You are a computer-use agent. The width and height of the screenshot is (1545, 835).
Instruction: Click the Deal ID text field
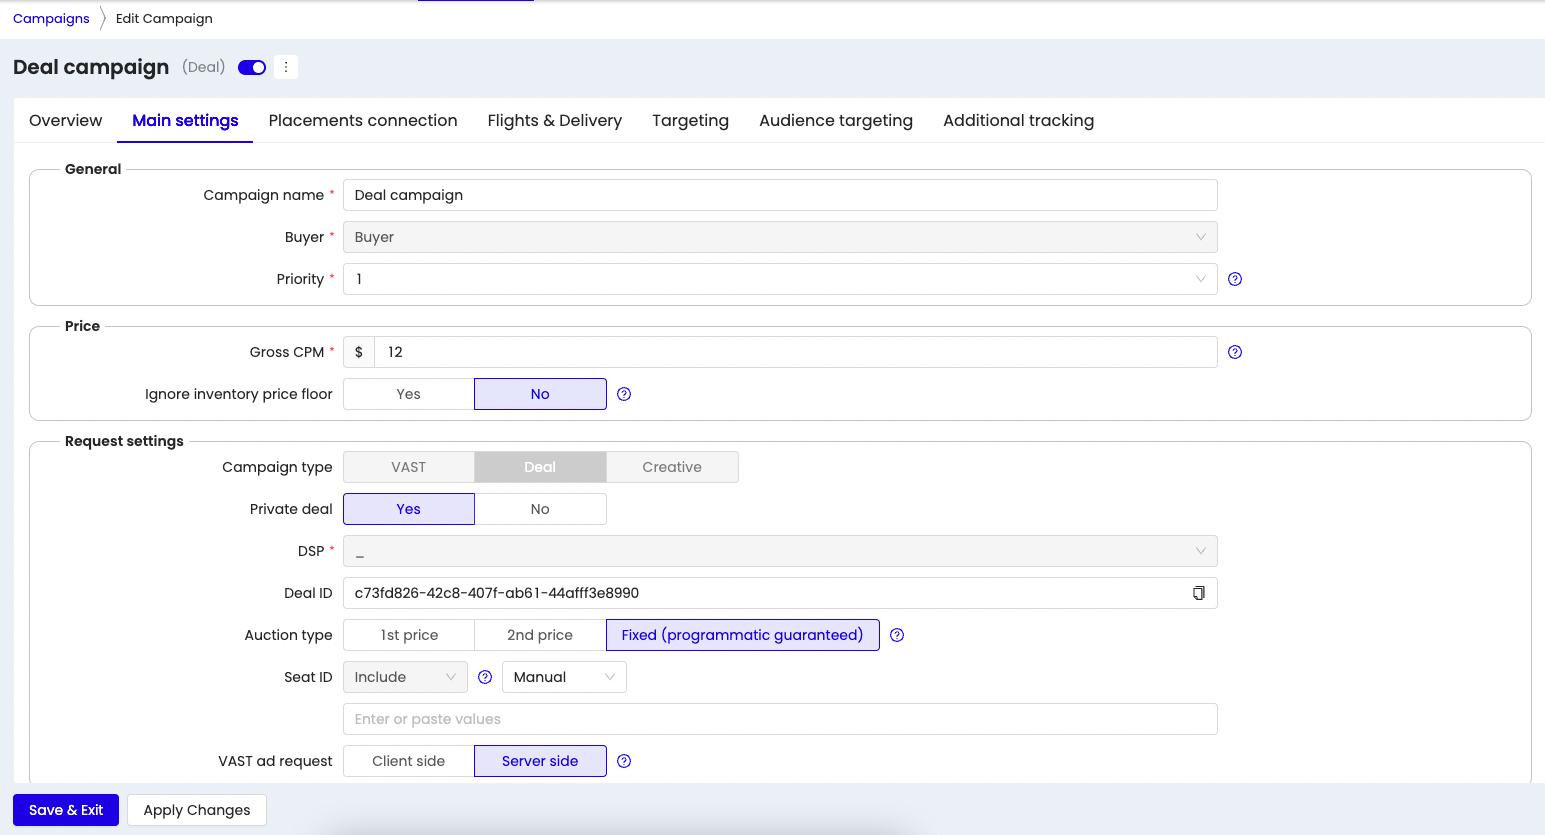tap(780, 593)
